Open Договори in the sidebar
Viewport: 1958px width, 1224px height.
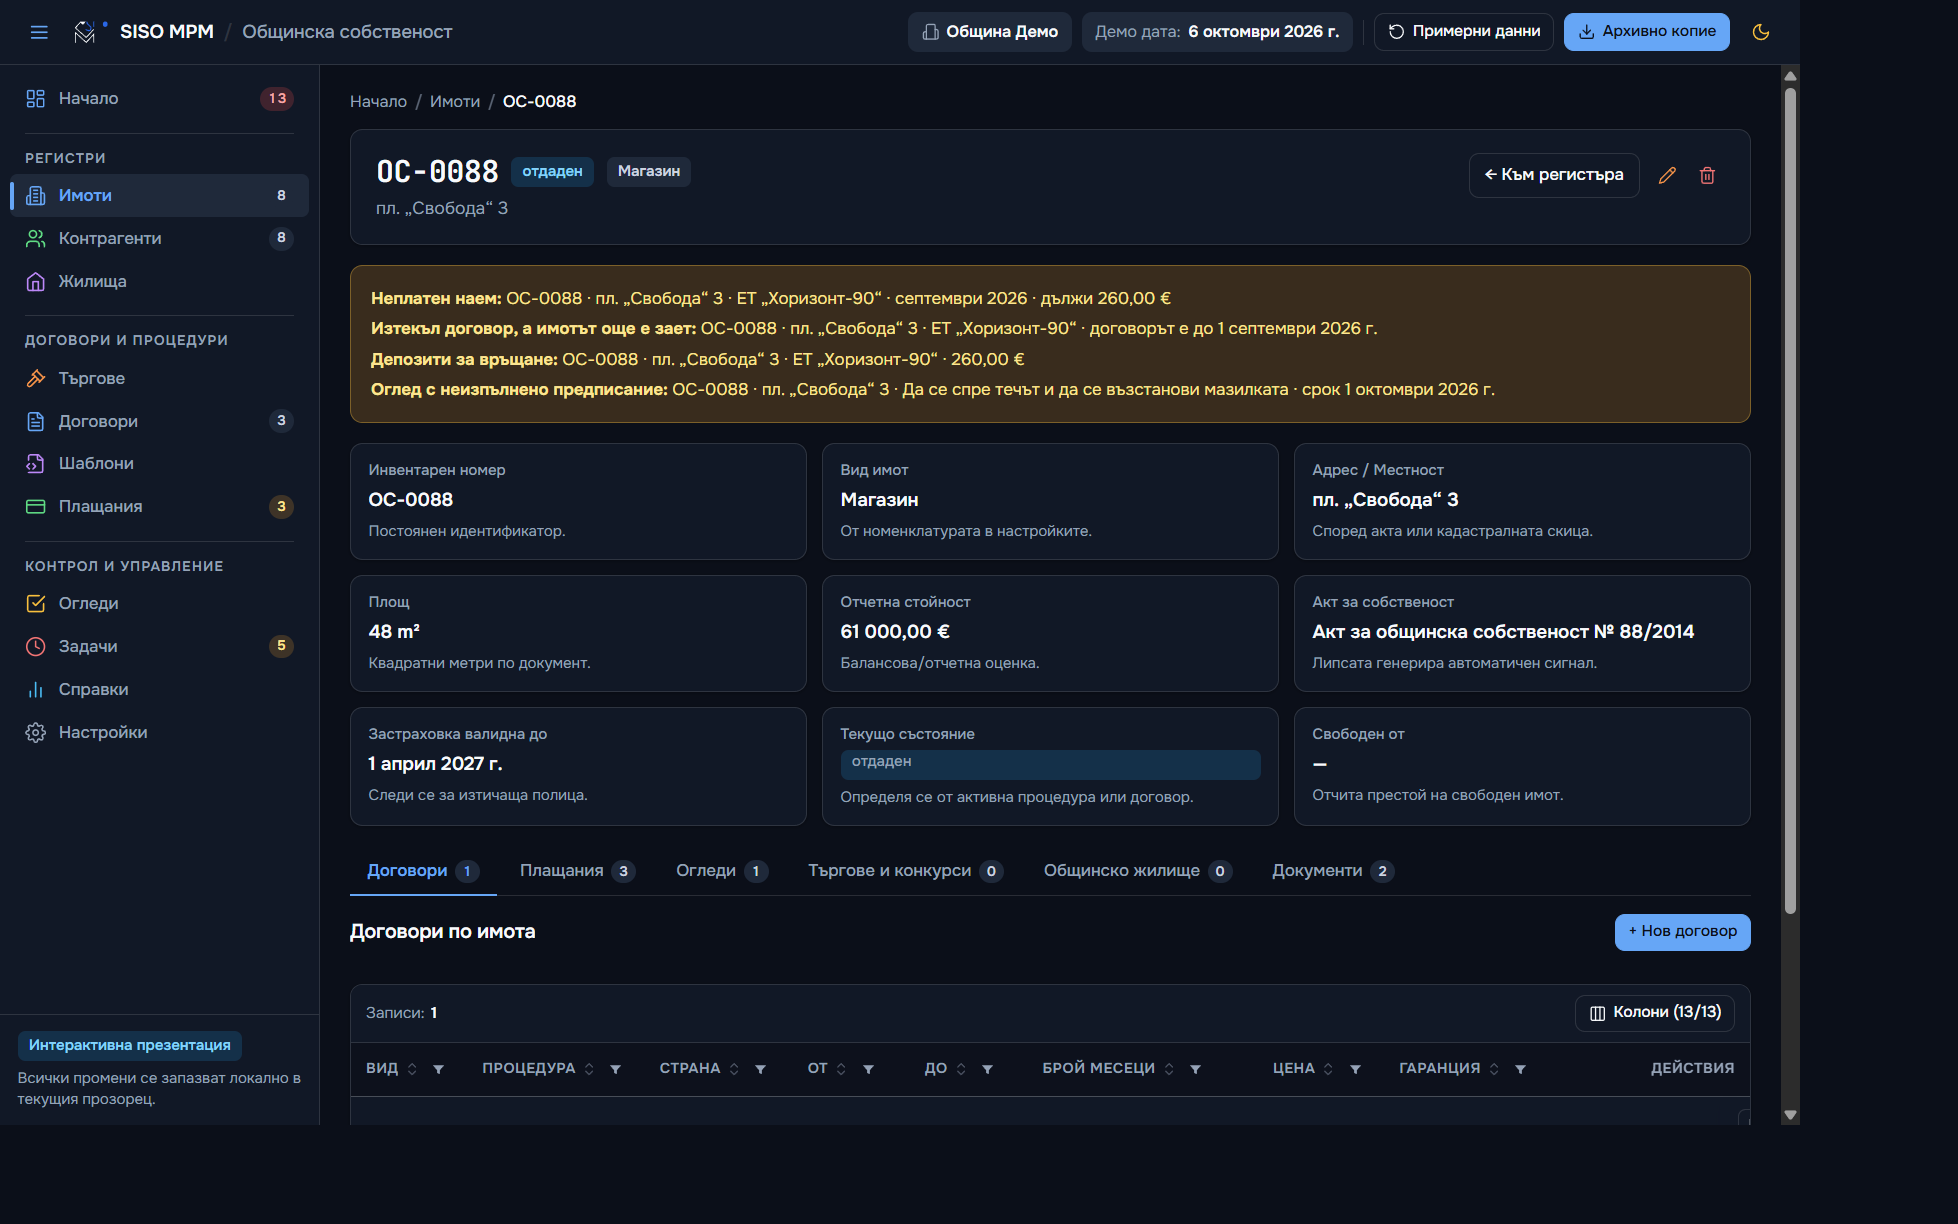tap(159, 421)
